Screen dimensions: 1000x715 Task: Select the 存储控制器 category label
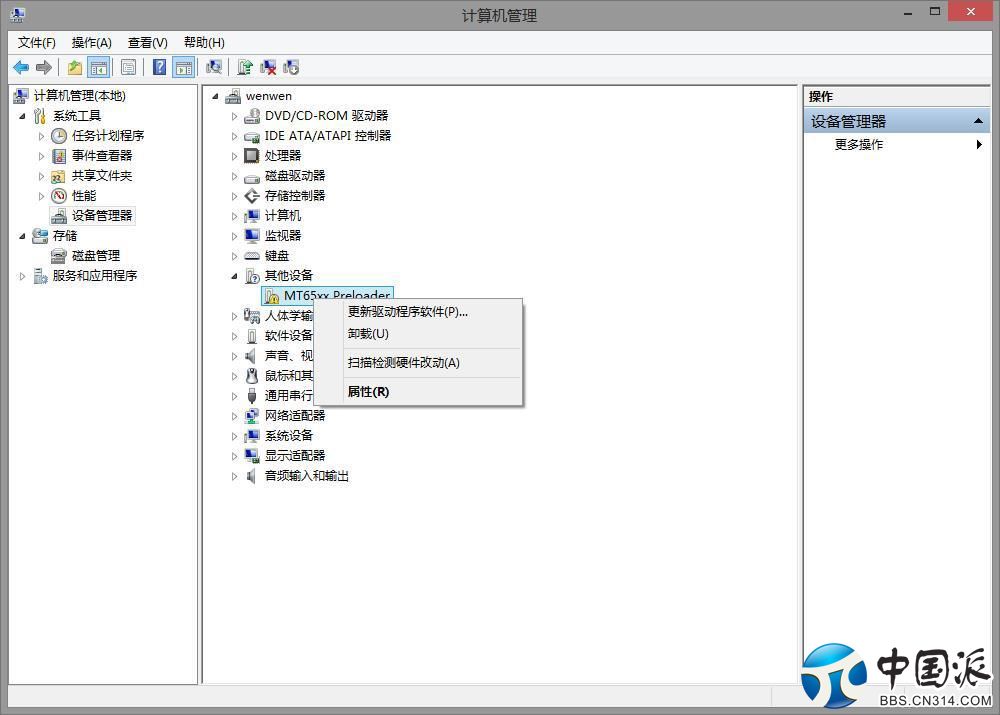coord(295,195)
